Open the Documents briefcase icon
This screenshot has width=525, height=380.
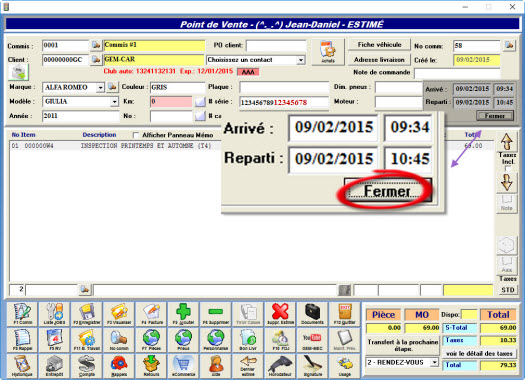(x=312, y=314)
